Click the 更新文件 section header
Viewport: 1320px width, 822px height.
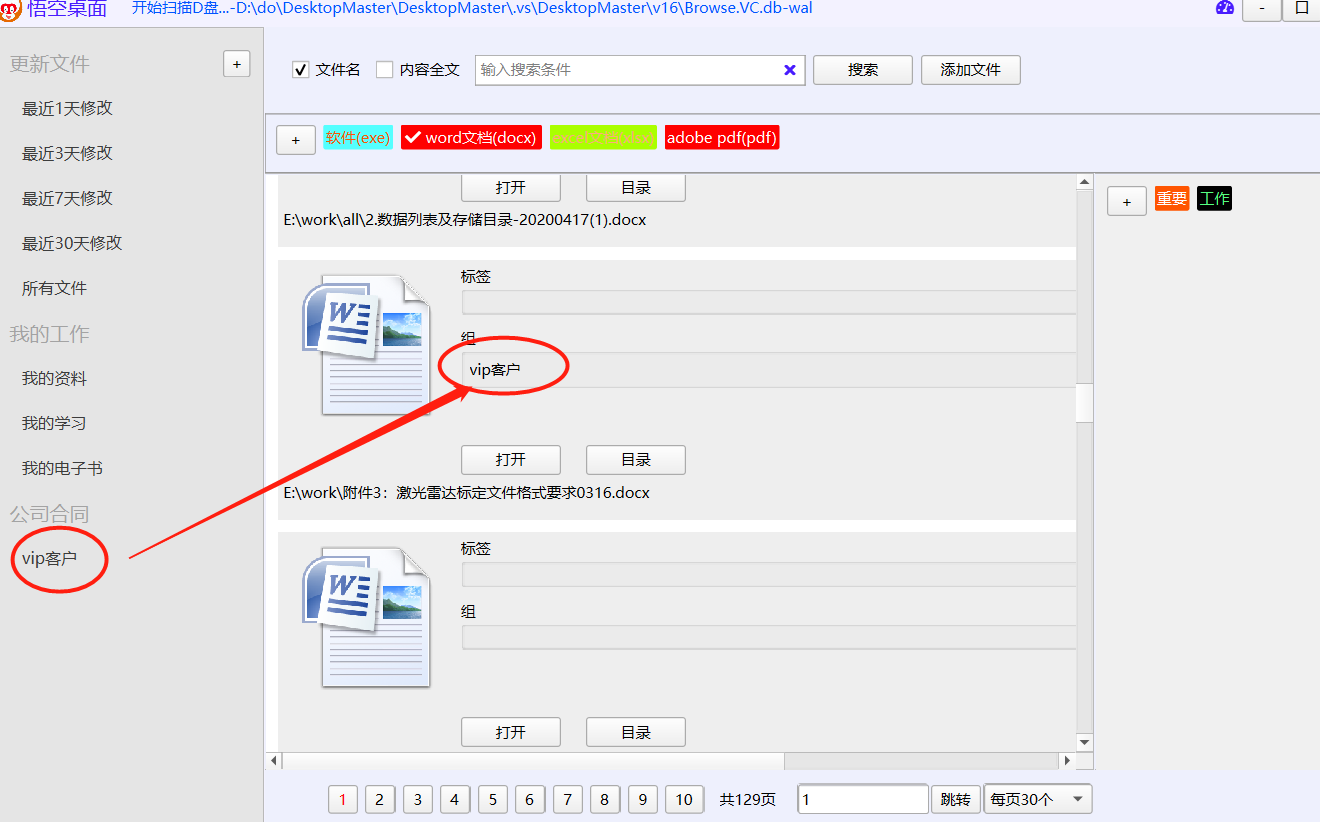point(50,64)
